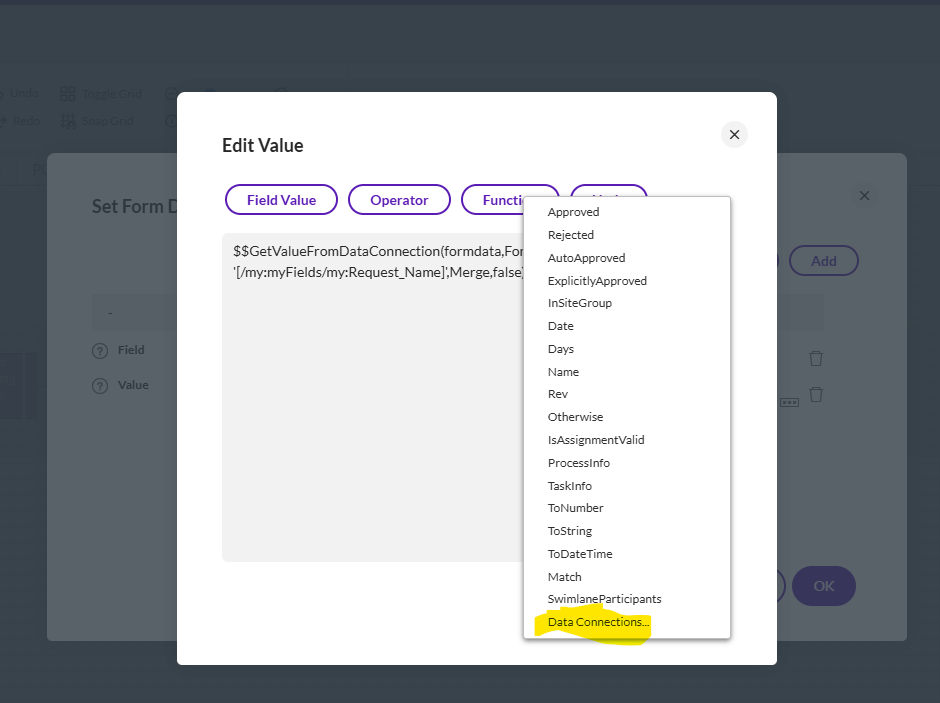The height and width of the screenshot is (703, 940).
Task: Pick SwimlaneParticipants from the menu
Action: [x=604, y=599]
